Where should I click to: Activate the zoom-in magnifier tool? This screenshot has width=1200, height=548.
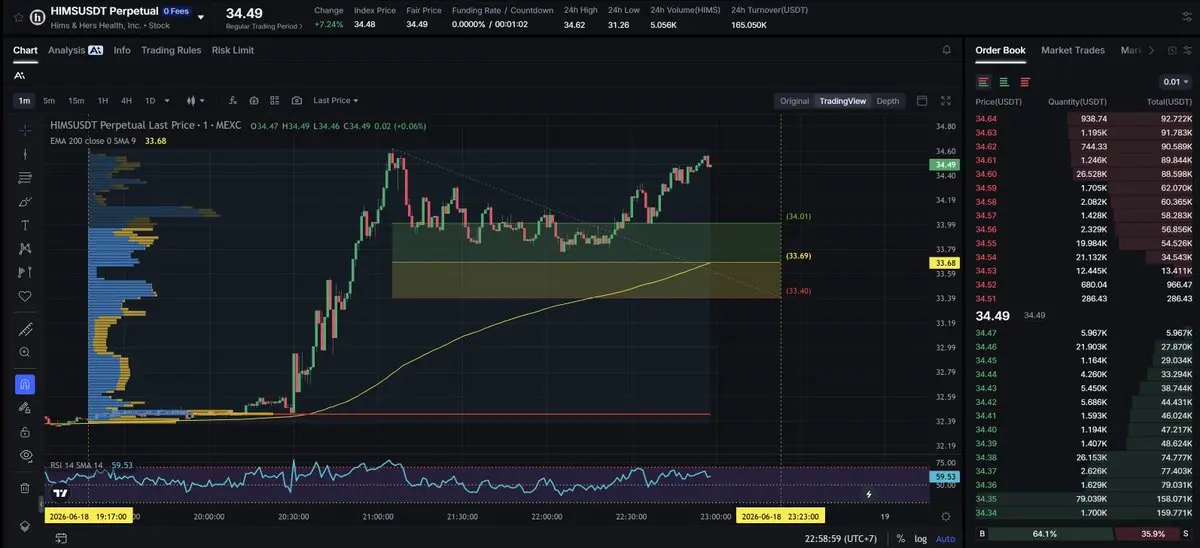click(25, 352)
